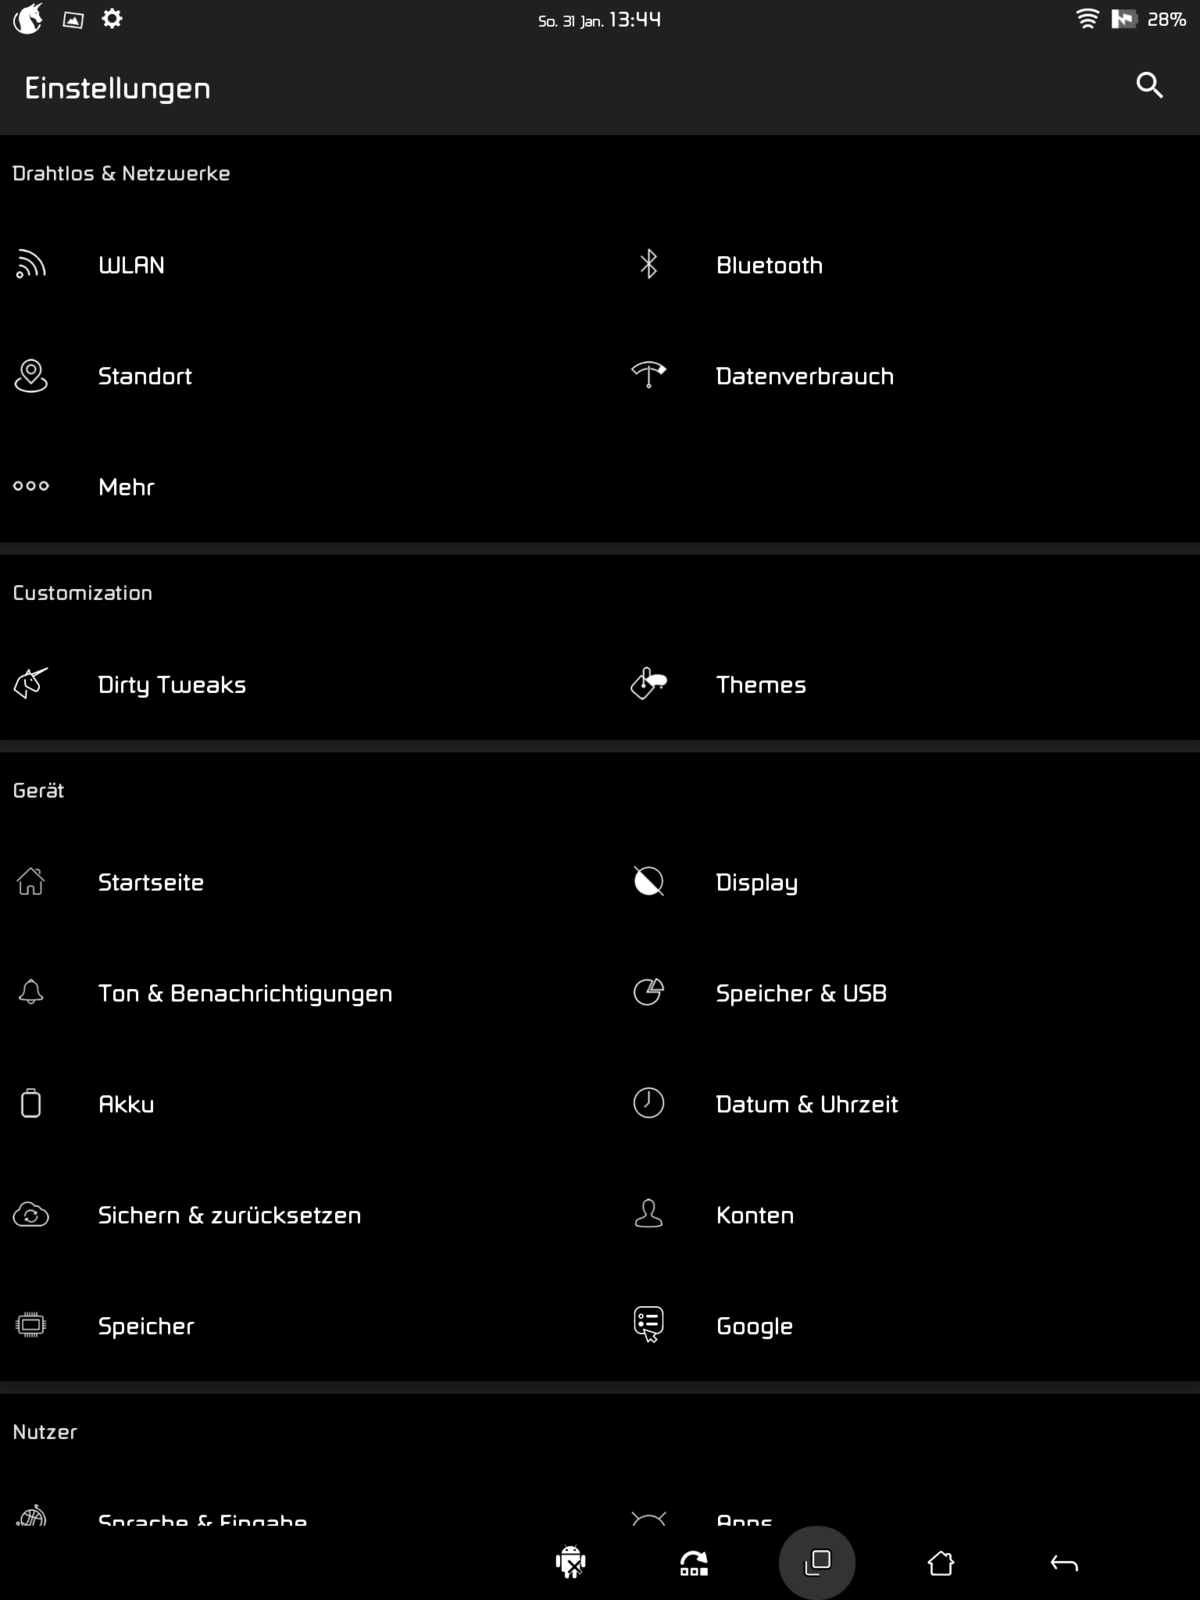
Task: Tap the Bluetooth symbol icon
Action: tap(648, 265)
